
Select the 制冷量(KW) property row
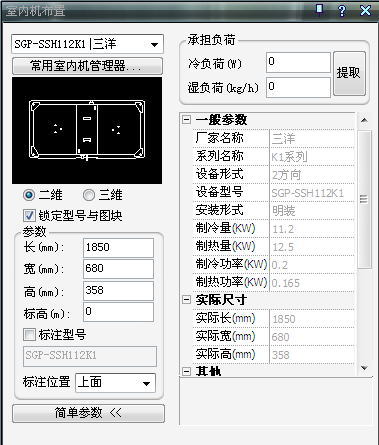coord(273,228)
